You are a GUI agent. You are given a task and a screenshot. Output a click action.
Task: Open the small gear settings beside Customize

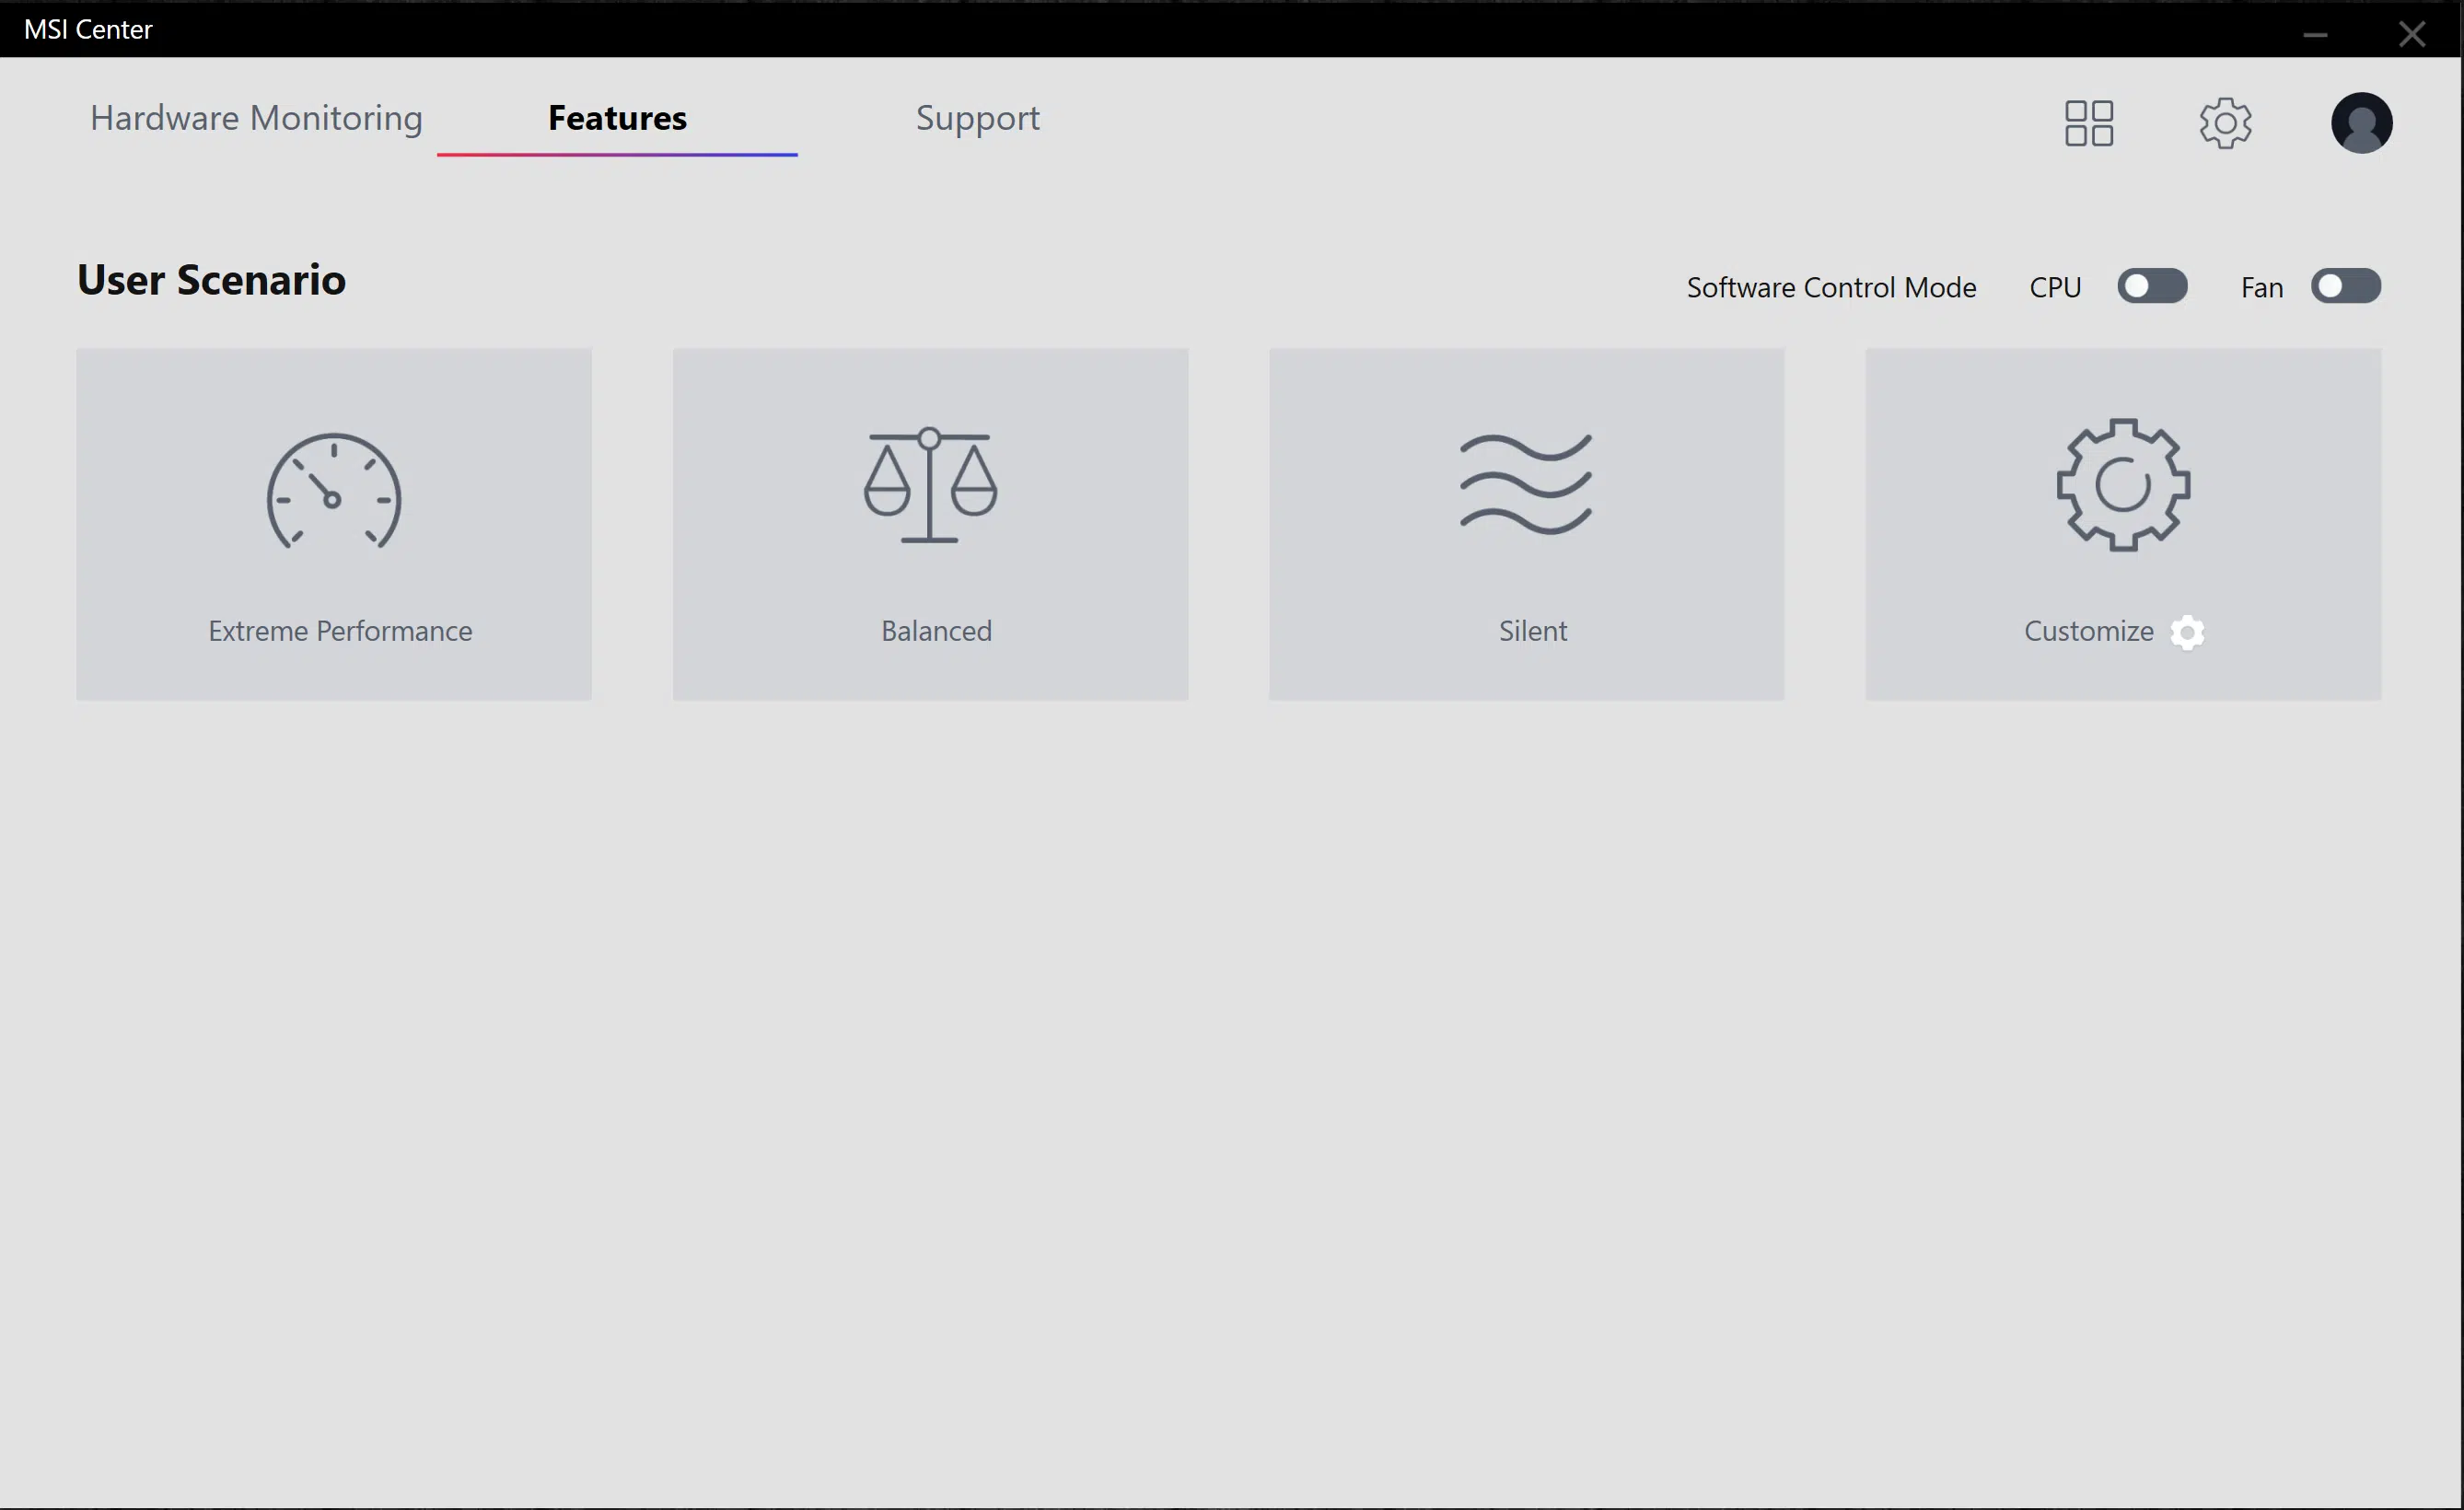pyautogui.click(x=2187, y=632)
